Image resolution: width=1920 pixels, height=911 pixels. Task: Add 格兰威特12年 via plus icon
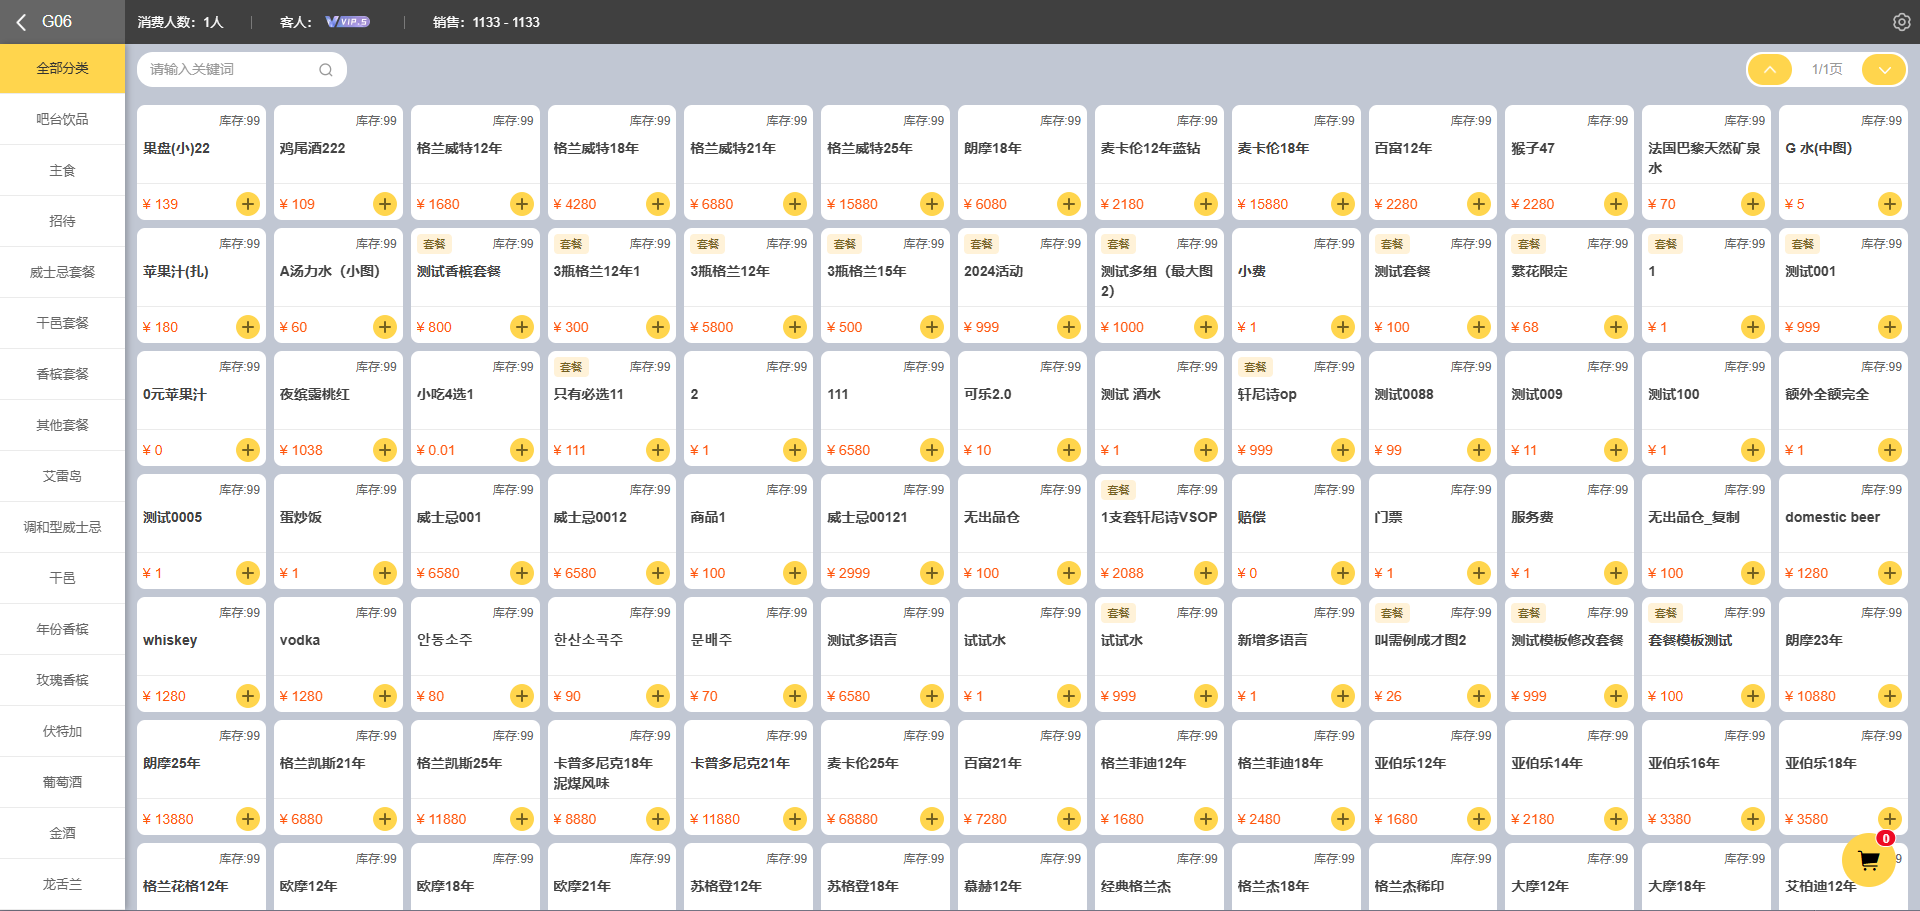coord(521,204)
